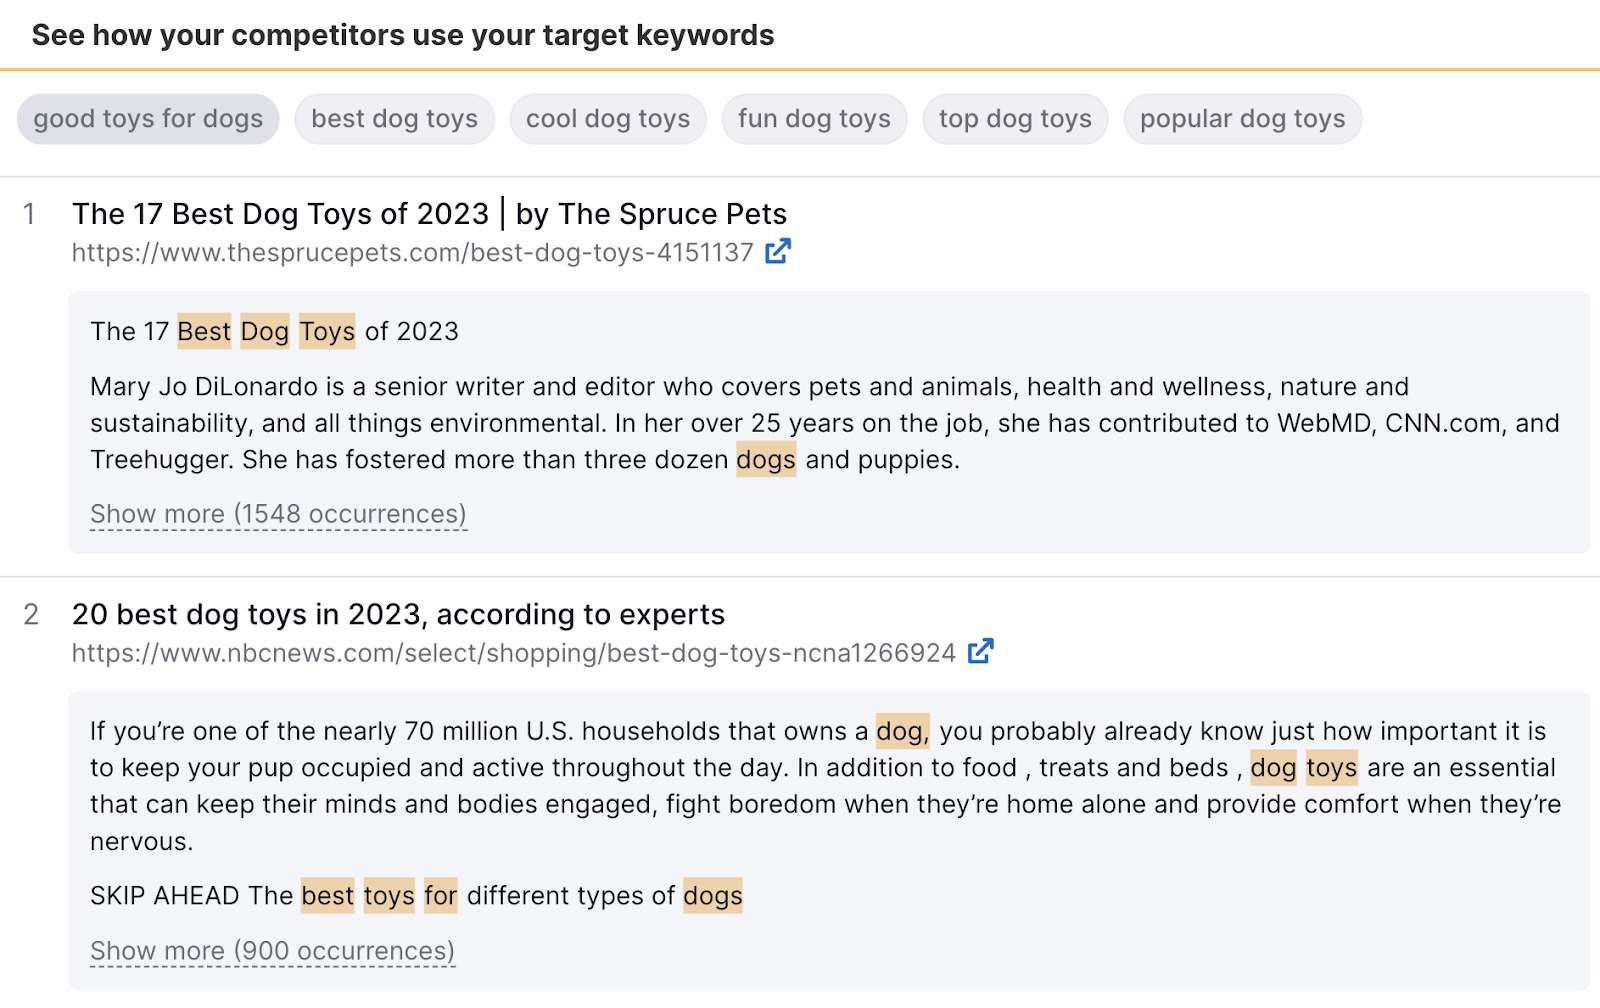Click the highlighted 'best toys for' phrase

tap(378, 895)
